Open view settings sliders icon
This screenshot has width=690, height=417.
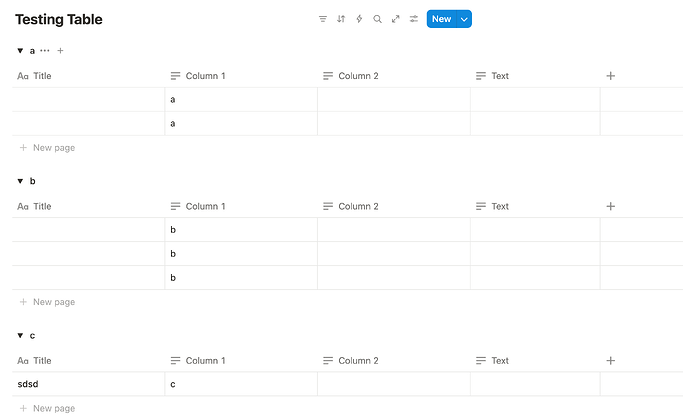click(x=414, y=19)
